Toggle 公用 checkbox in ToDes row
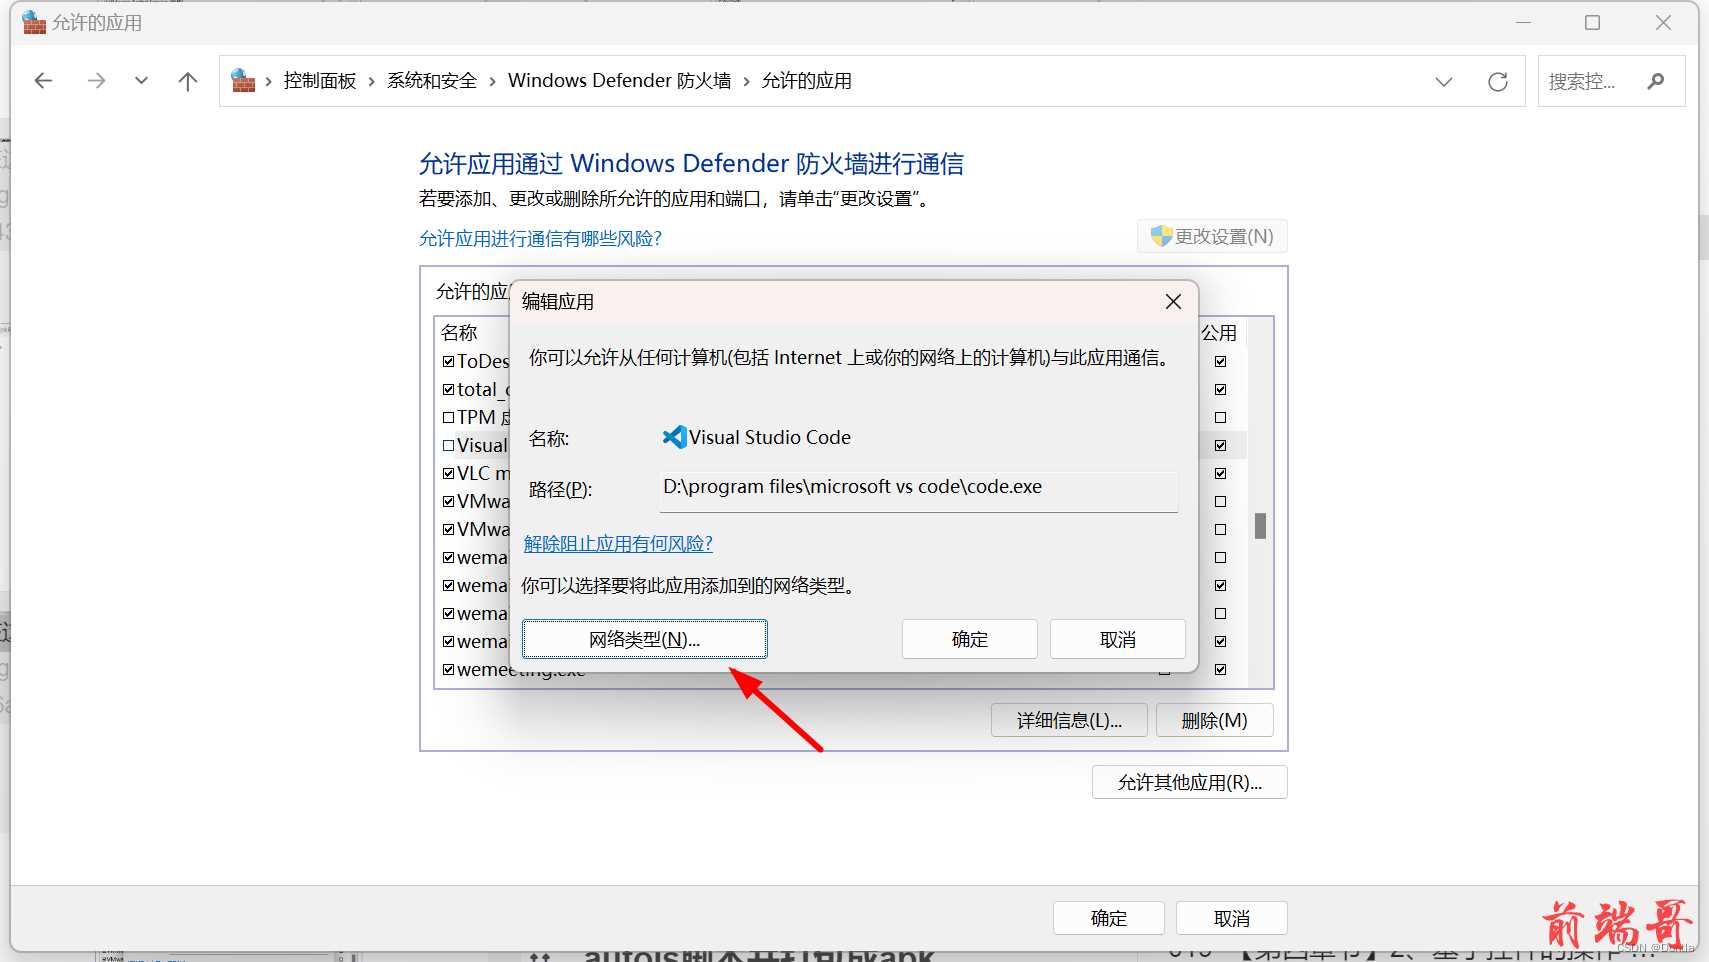 coord(1220,361)
